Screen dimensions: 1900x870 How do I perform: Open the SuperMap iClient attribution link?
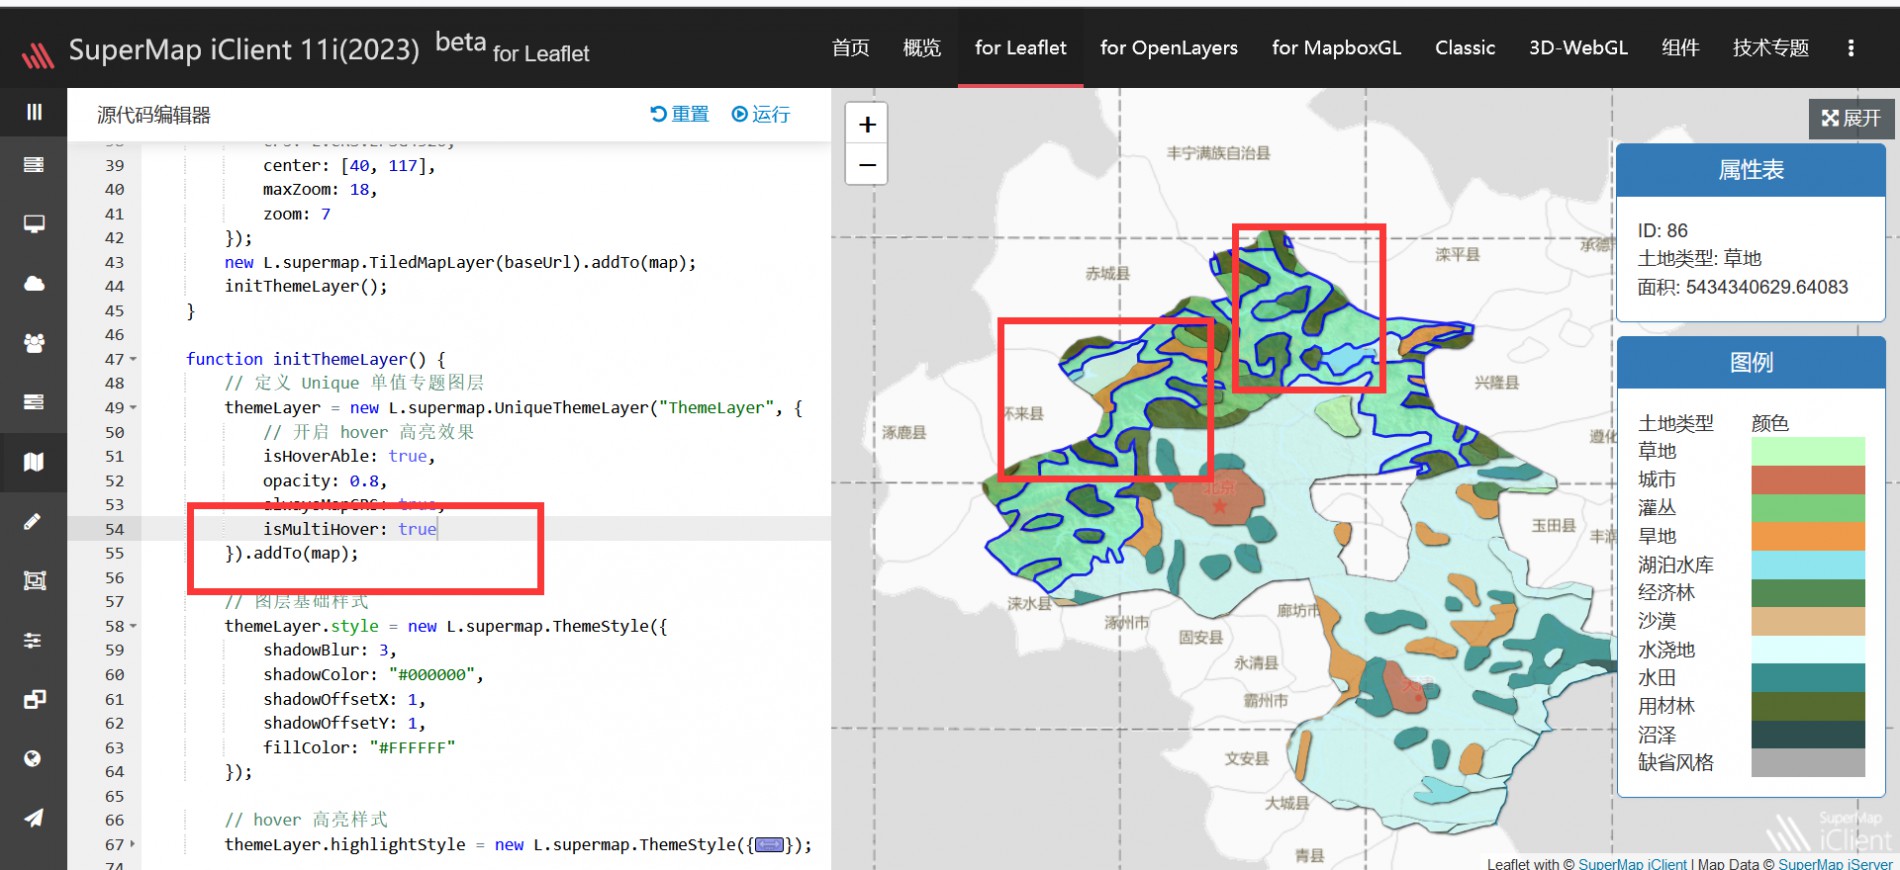coord(1632,863)
